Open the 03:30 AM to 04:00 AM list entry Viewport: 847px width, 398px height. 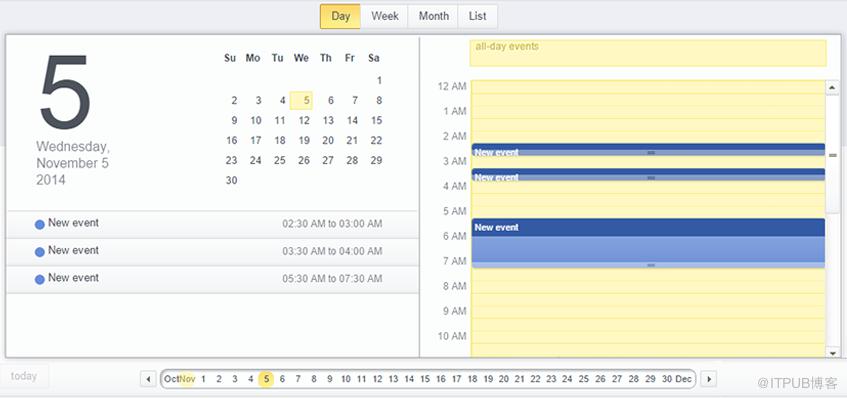212,252
